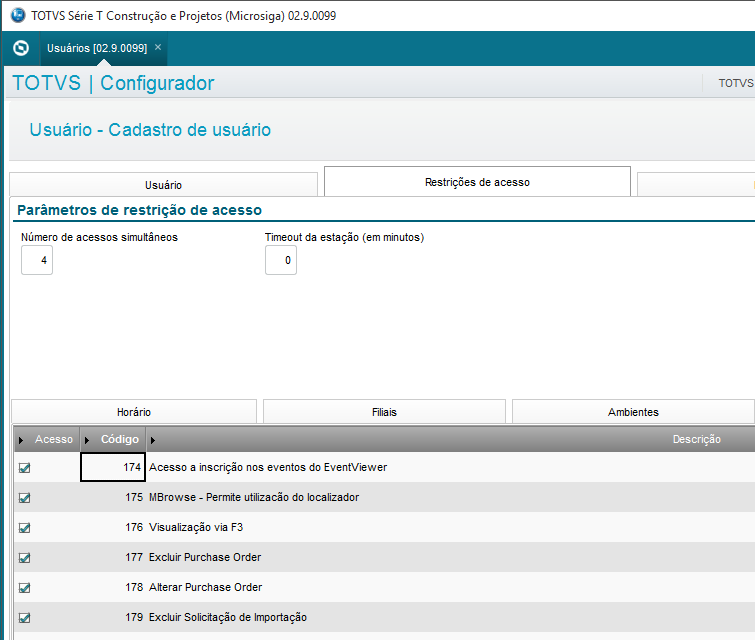Click the TOTVS label at header right

click(x=736, y=83)
